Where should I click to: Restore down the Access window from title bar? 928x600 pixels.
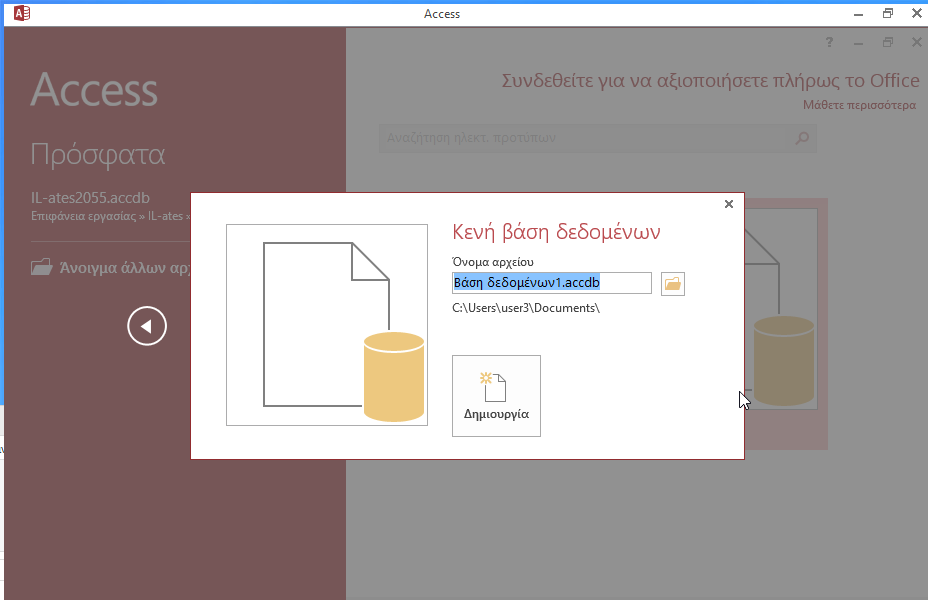[x=887, y=14]
